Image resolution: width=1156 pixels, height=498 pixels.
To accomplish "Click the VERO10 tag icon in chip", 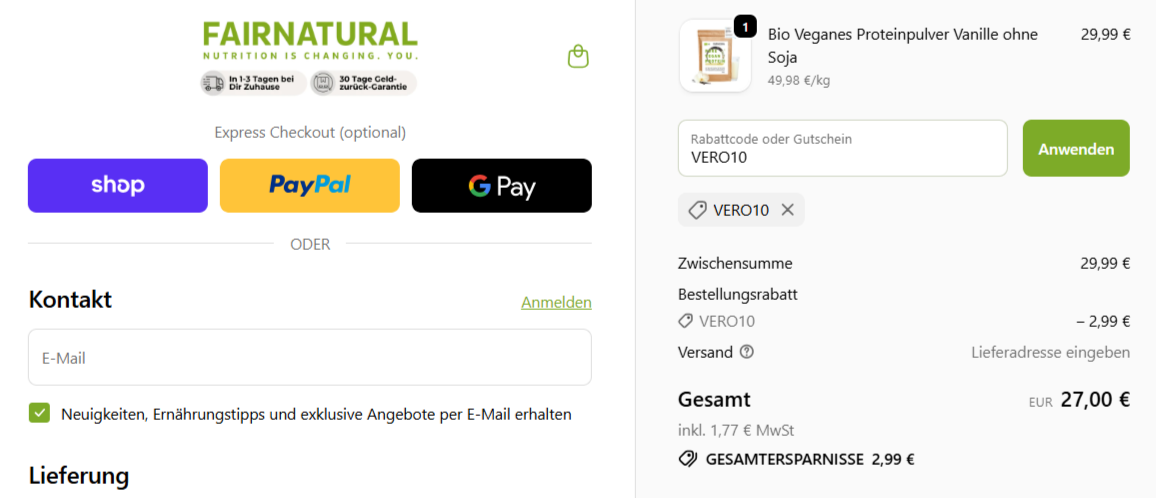I will [697, 210].
